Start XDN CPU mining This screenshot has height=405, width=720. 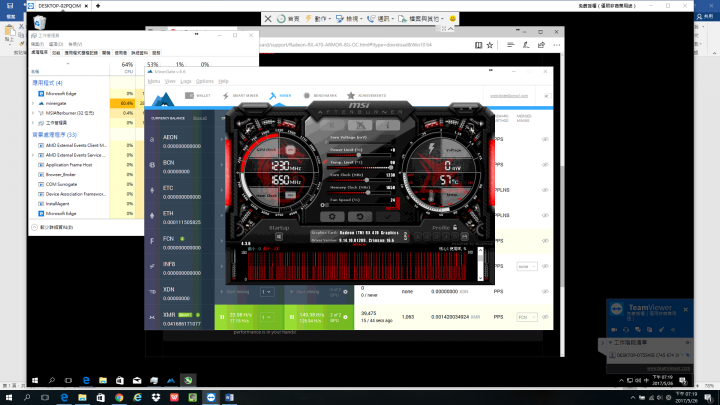click(x=235, y=292)
